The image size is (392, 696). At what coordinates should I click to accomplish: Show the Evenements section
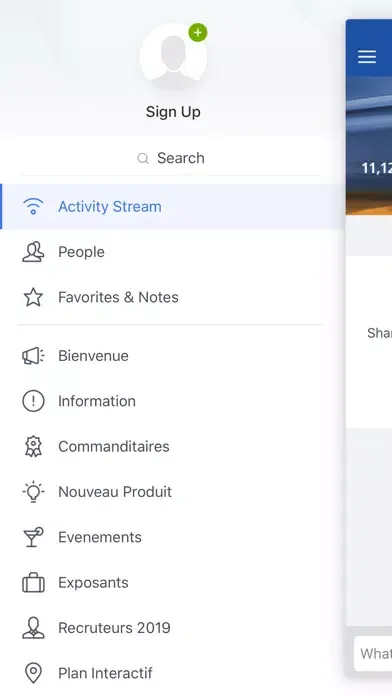(x=173, y=537)
